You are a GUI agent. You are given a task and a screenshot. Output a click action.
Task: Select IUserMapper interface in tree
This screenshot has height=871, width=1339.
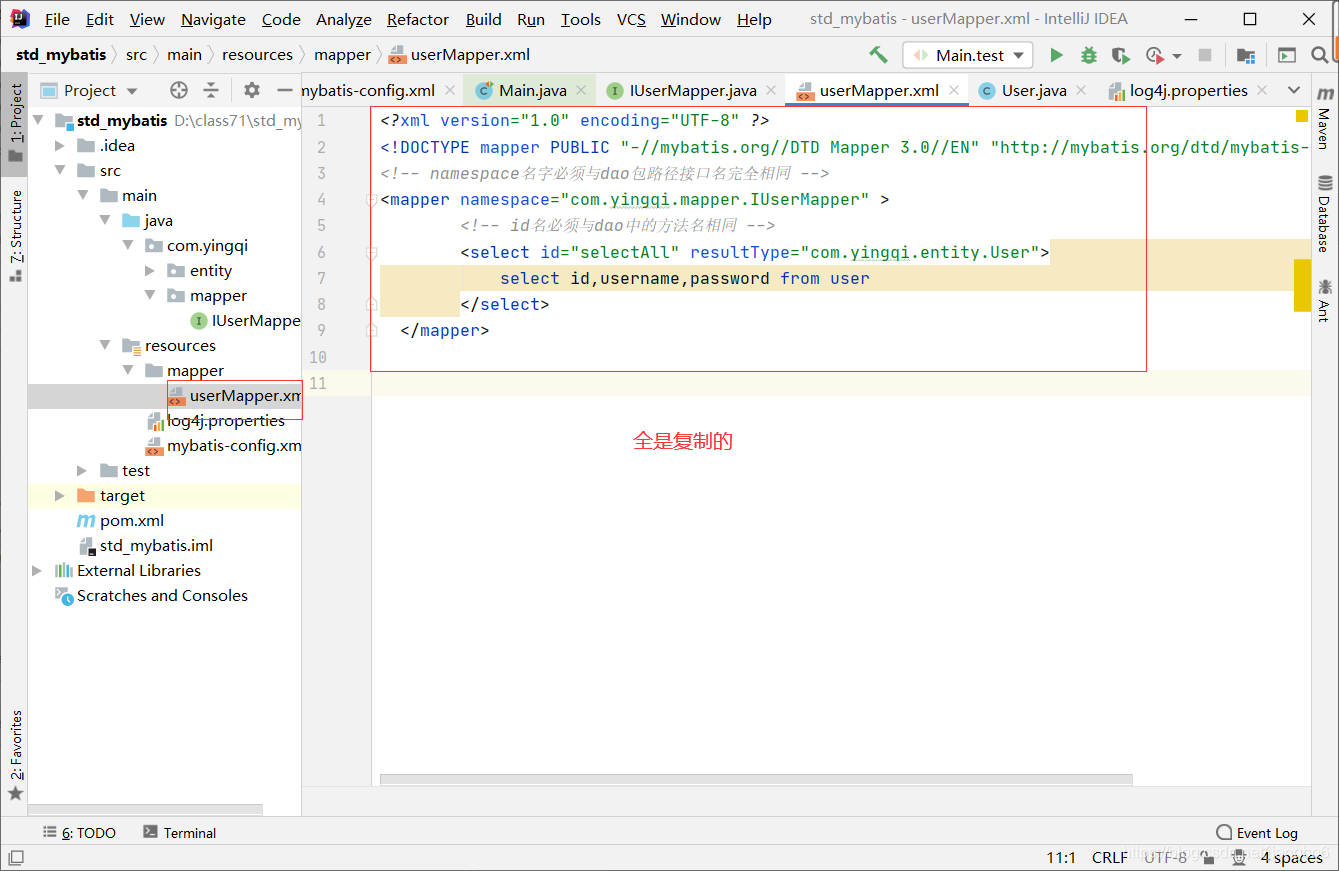[245, 321]
